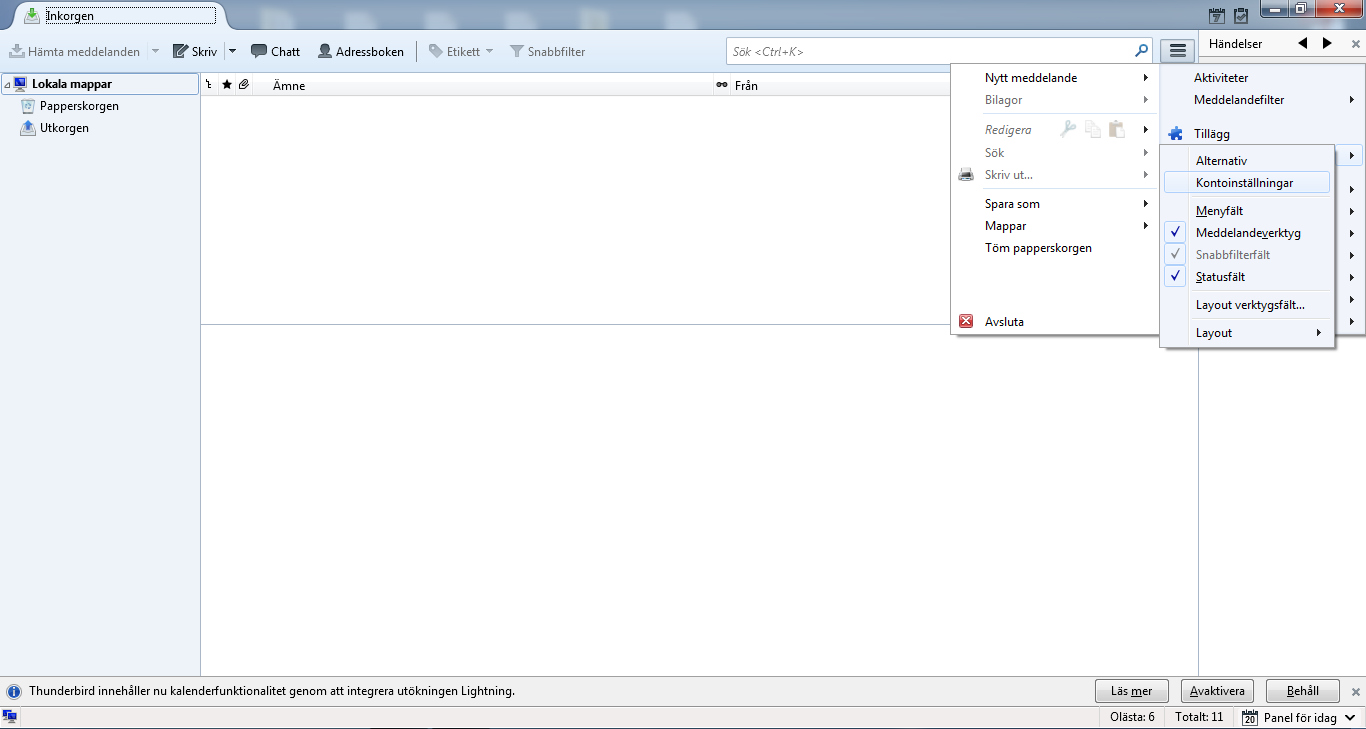This screenshot has width=1366, height=729.
Task: Open the Hämta meddelanden dropdown arrow
Action: click(x=155, y=51)
